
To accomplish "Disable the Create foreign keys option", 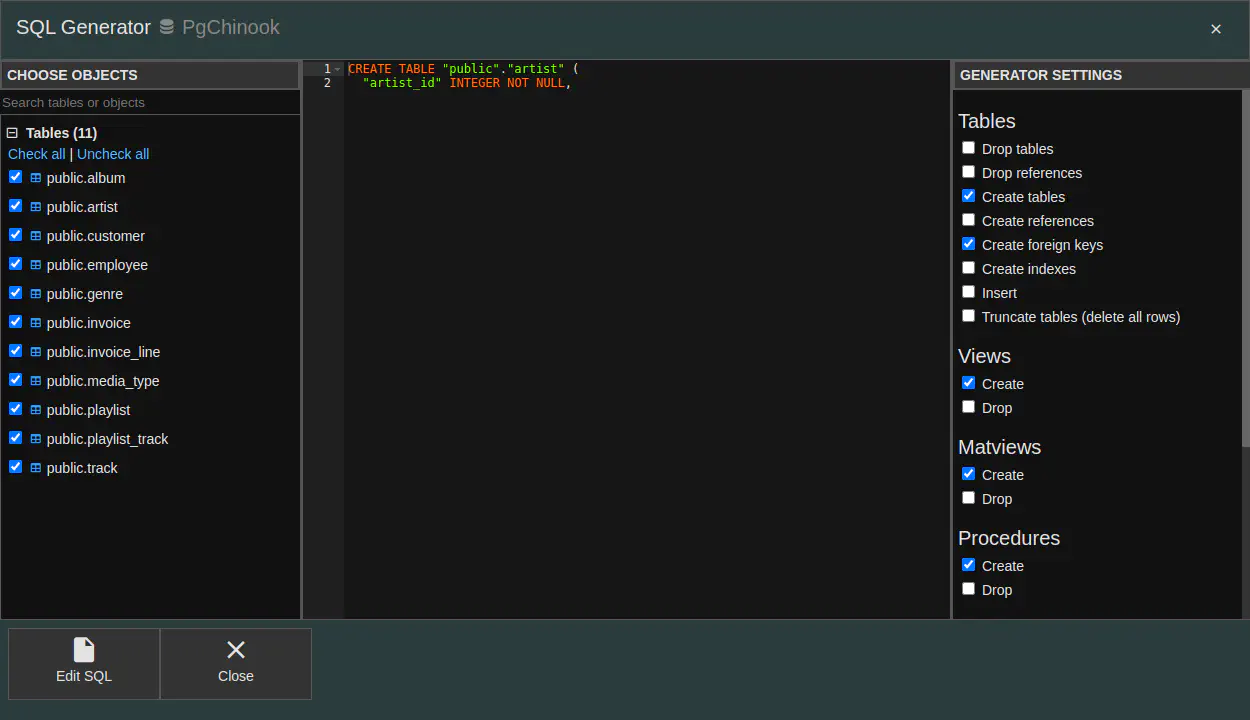I will (x=968, y=244).
